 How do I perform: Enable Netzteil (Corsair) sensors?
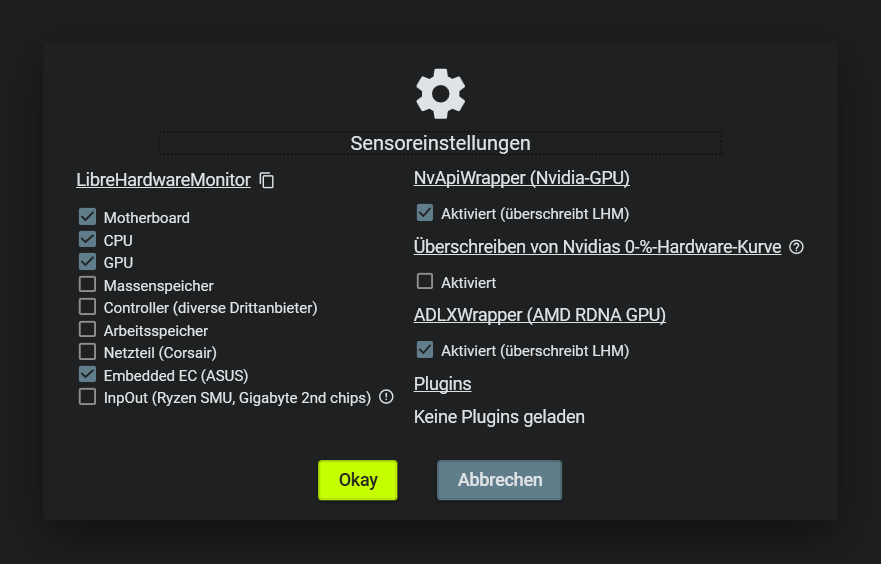click(x=87, y=352)
